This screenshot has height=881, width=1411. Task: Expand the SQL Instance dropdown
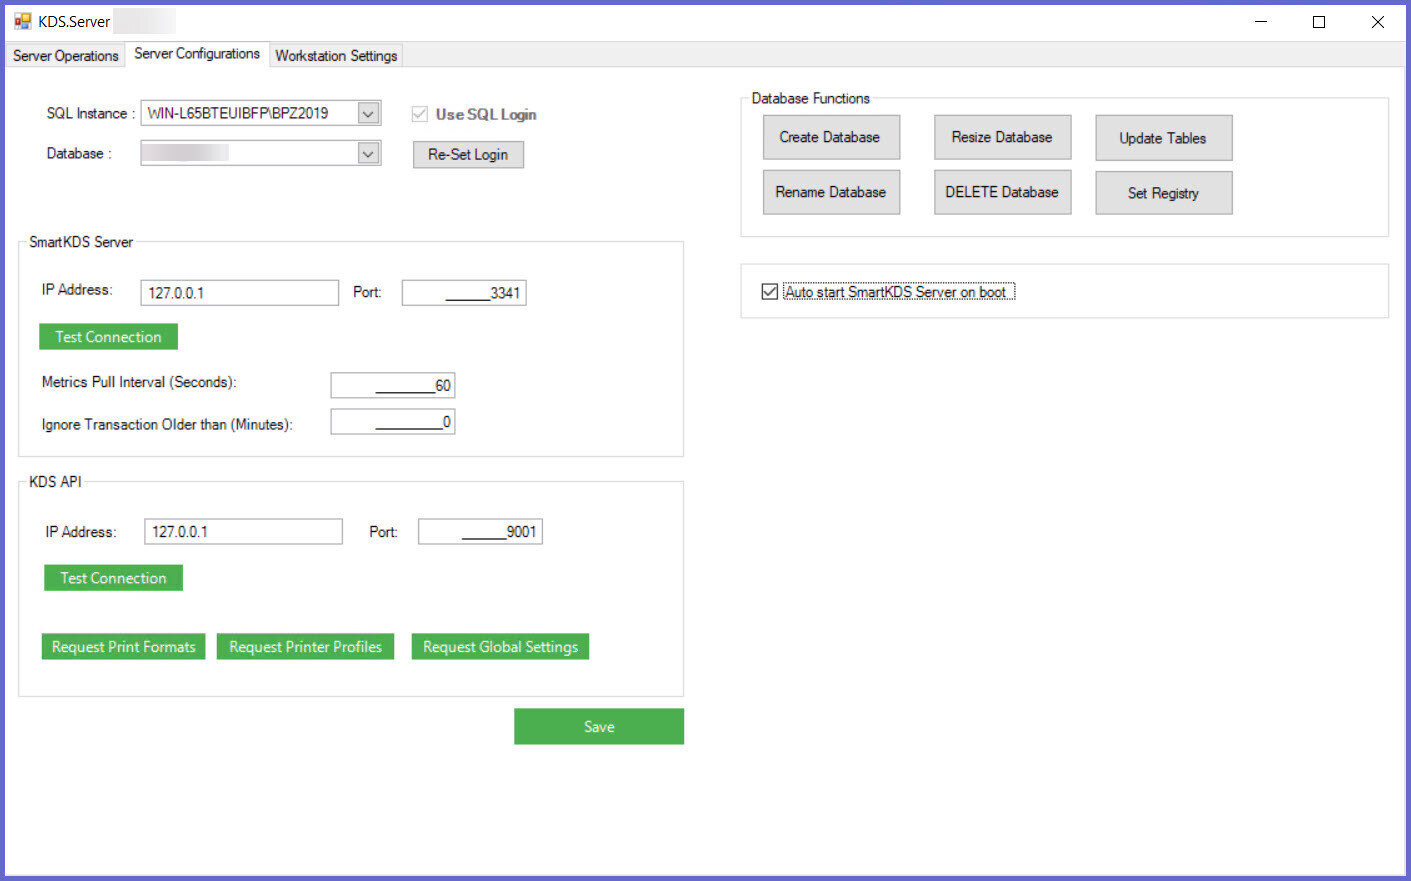pyautogui.click(x=368, y=114)
